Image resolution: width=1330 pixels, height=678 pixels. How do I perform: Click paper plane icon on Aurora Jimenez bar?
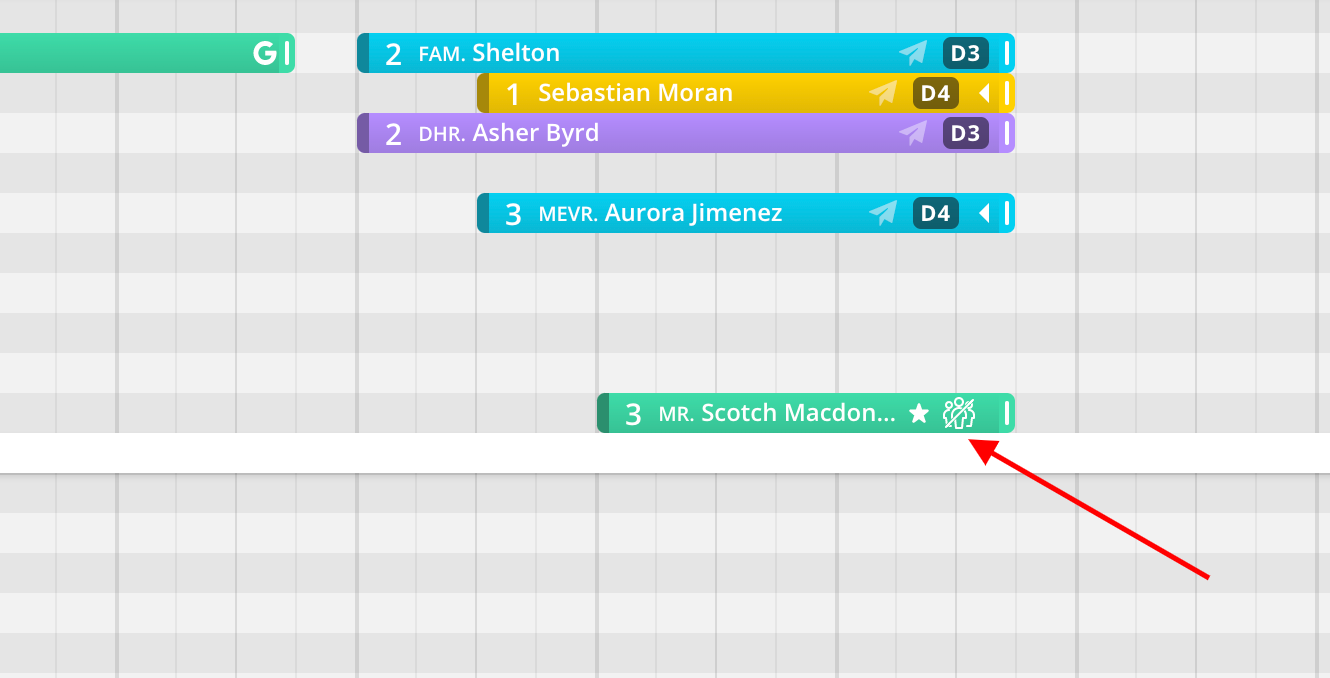(x=883, y=213)
